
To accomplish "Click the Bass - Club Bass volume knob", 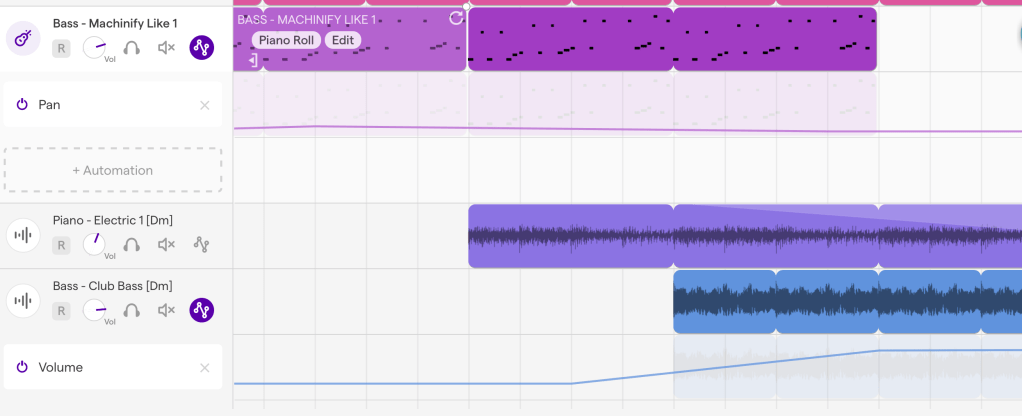I will 95,310.
